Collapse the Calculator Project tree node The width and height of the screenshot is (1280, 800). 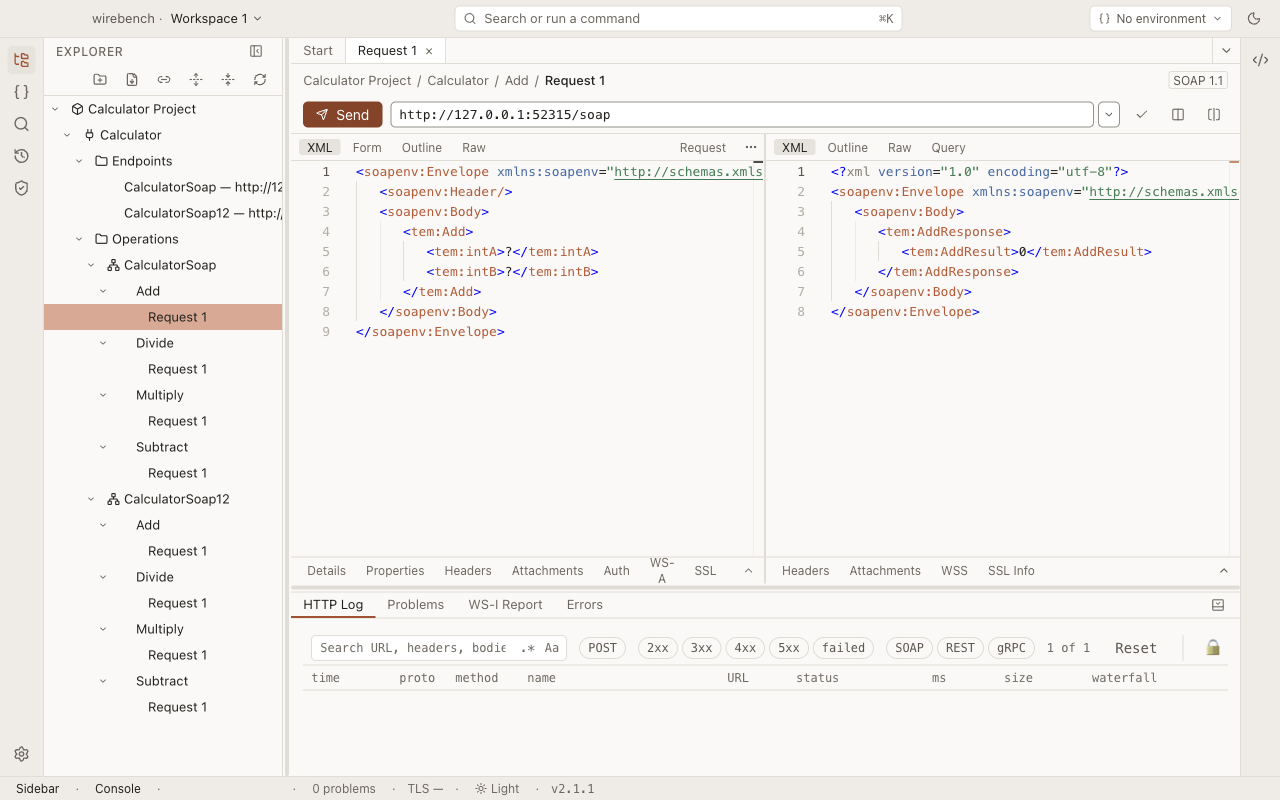tap(55, 109)
